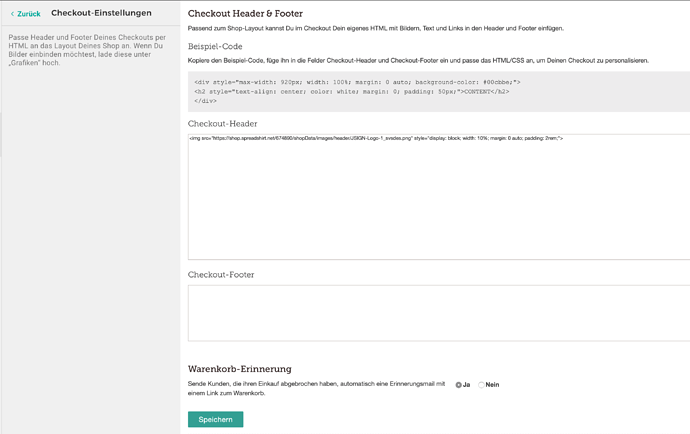Click the Checkout Header & Footer heading
The image size is (690, 434).
point(245,13)
